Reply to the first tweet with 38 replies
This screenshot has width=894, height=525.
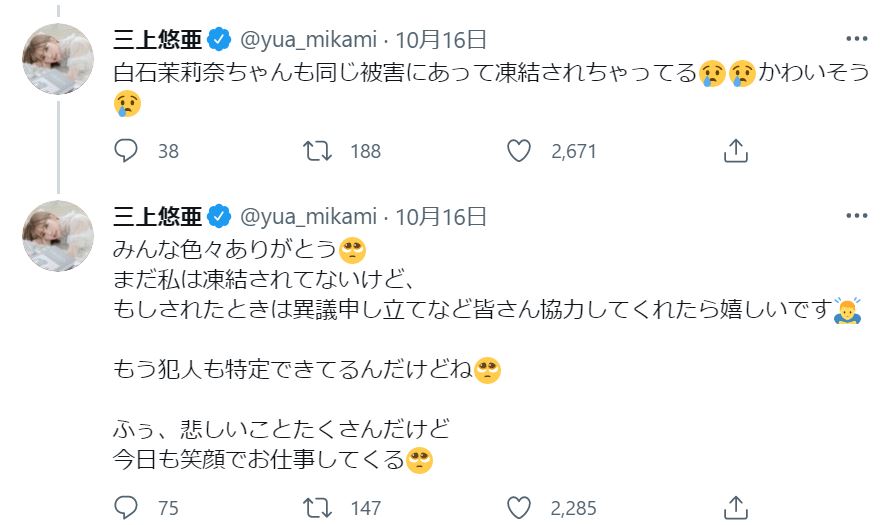(x=126, y=151)
